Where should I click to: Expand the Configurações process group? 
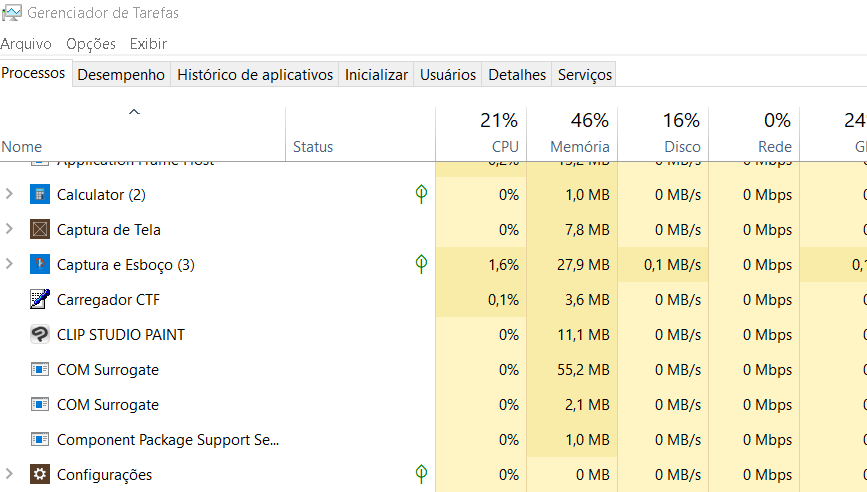click(9, 474)
